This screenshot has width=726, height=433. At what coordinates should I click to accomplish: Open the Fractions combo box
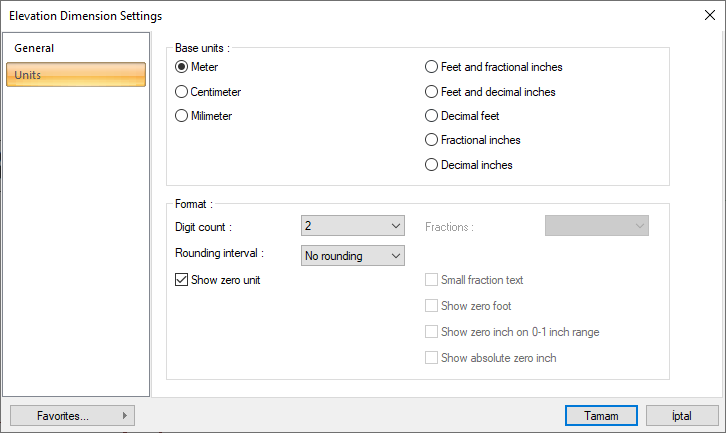click(x=596, y=226)
